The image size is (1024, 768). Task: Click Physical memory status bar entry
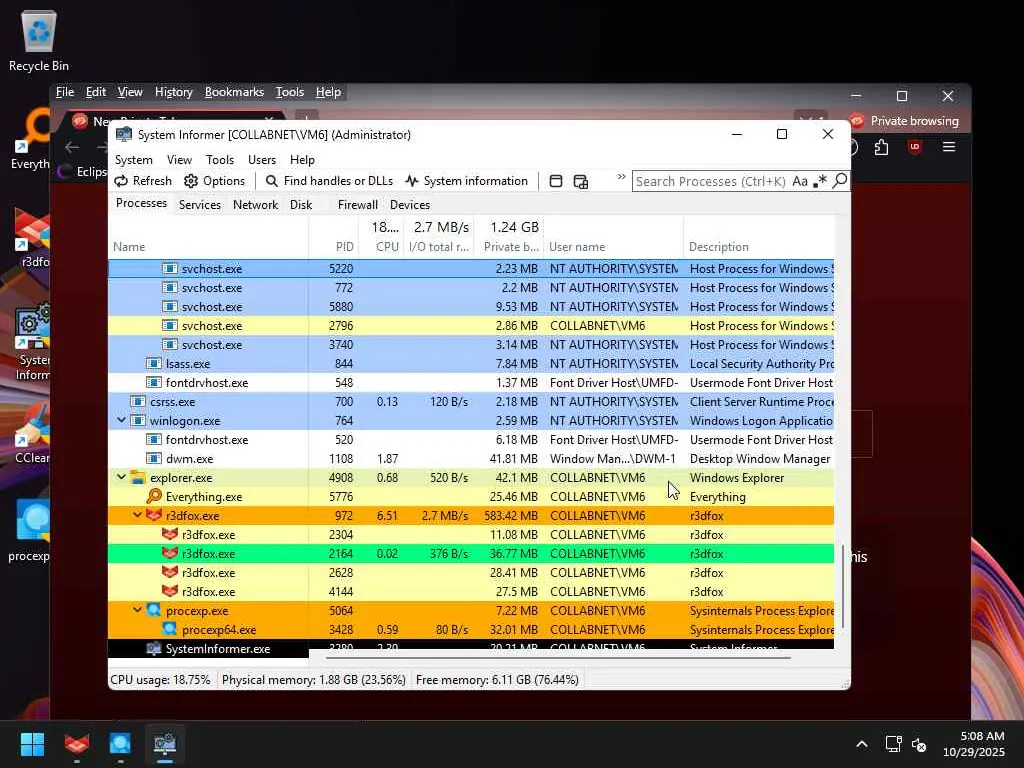313,680
